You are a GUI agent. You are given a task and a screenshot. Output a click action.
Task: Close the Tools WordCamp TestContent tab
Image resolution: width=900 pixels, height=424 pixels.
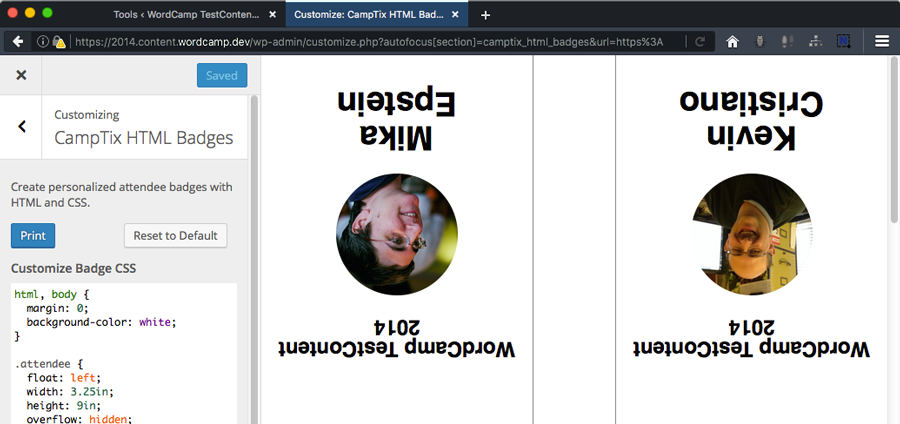tap(272, 15)
